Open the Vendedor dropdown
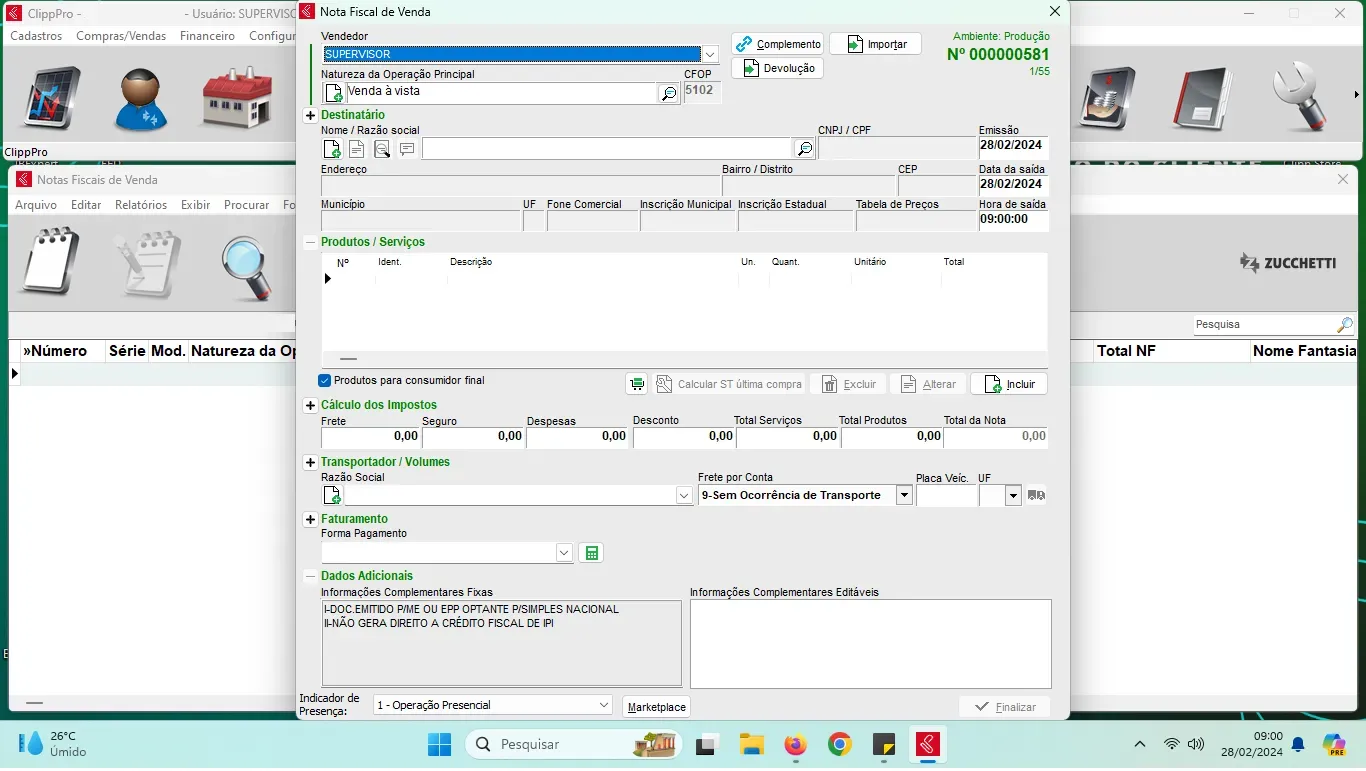This screenshot has width=1366, height=771. coord(710,54)
